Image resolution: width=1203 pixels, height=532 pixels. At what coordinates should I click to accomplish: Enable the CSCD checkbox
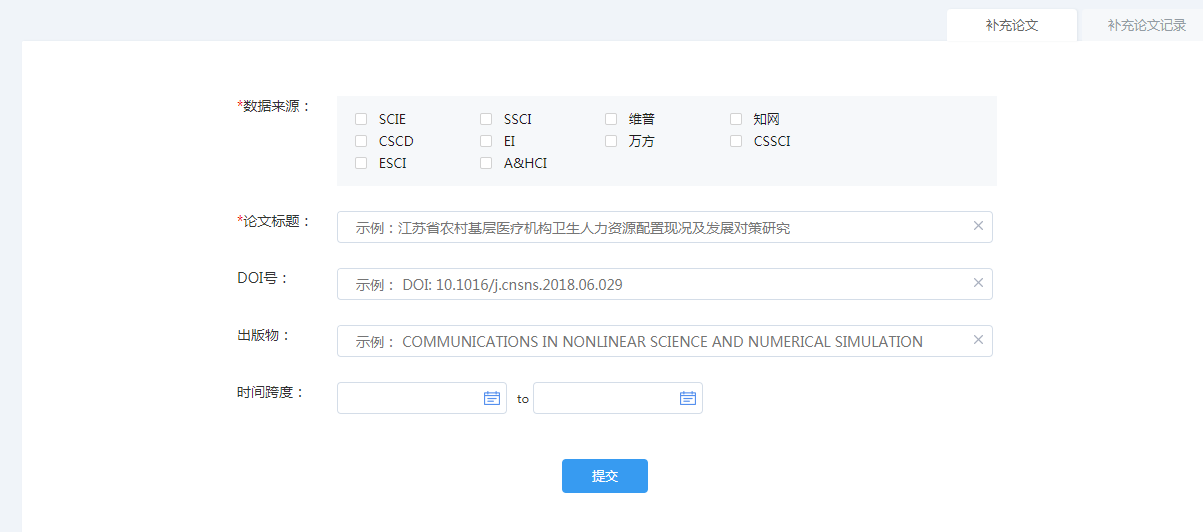pos(361,141)
